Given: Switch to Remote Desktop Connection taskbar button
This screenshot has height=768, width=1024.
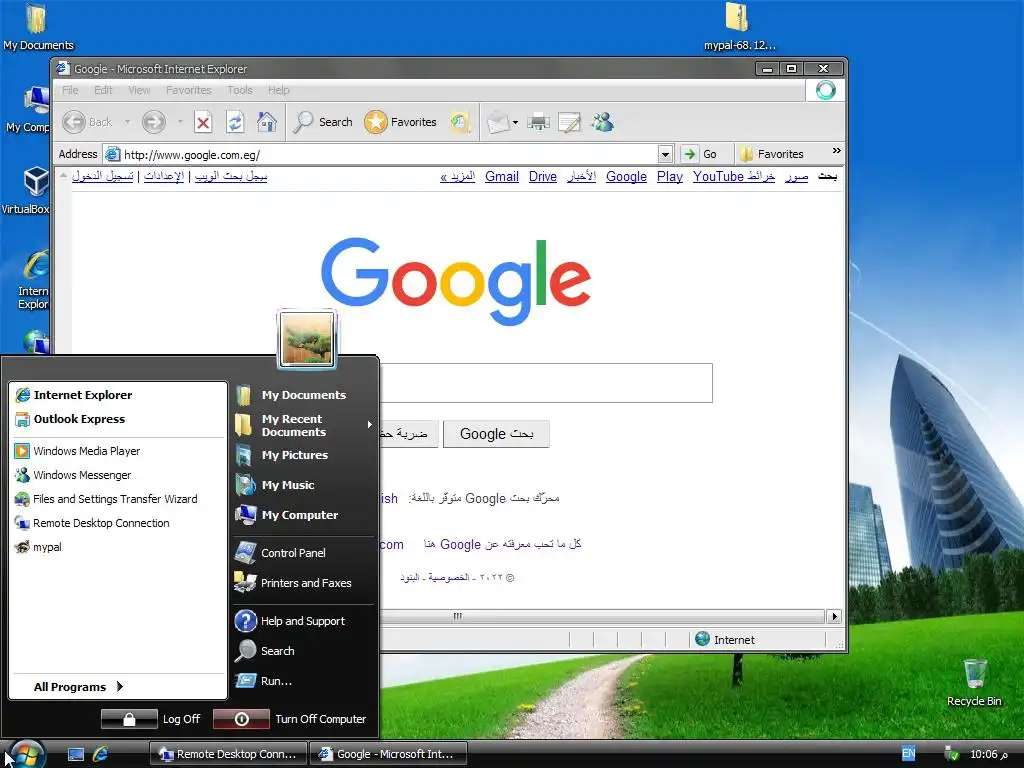Looking at the screenshot, I should click(228, 754).
